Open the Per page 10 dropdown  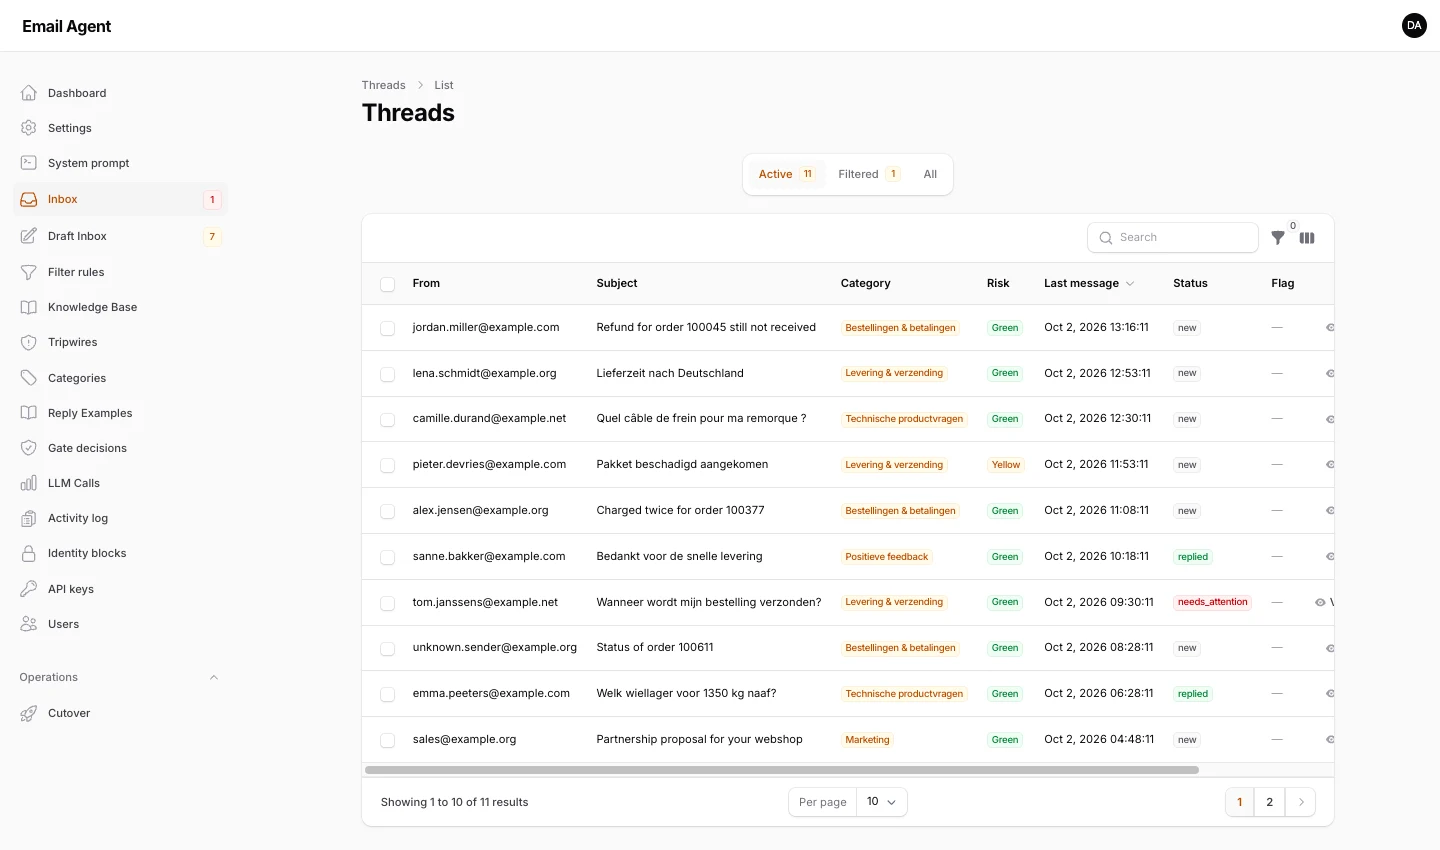click(x=882, y=802)
